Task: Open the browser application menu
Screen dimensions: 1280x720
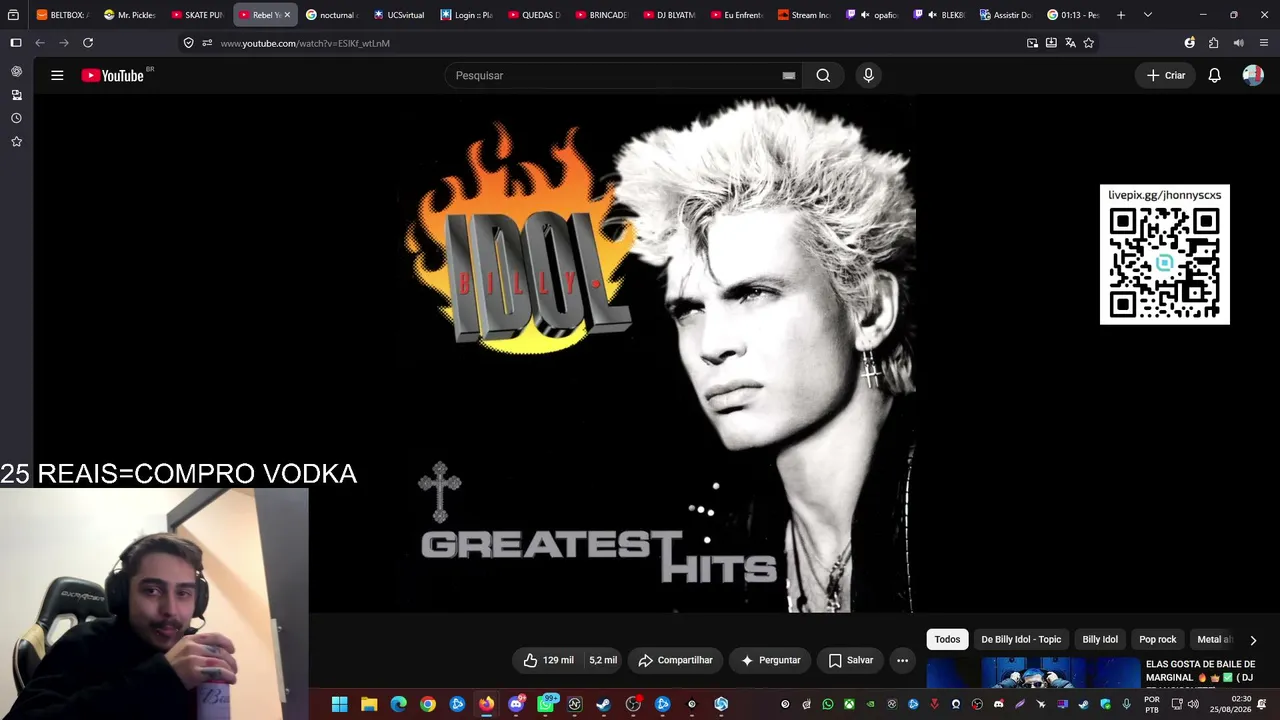Action: coord(1264,43)
